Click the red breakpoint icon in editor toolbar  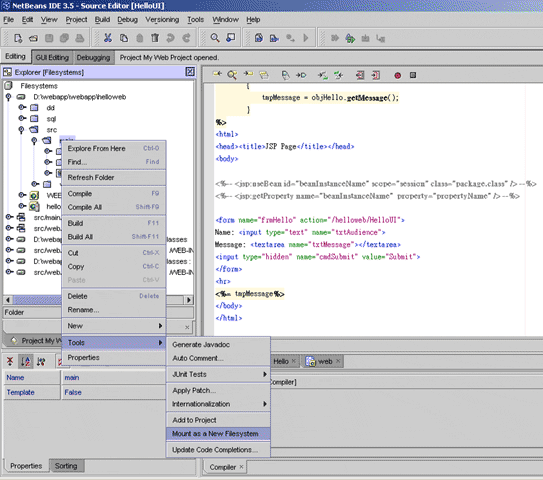coord(398,75)
